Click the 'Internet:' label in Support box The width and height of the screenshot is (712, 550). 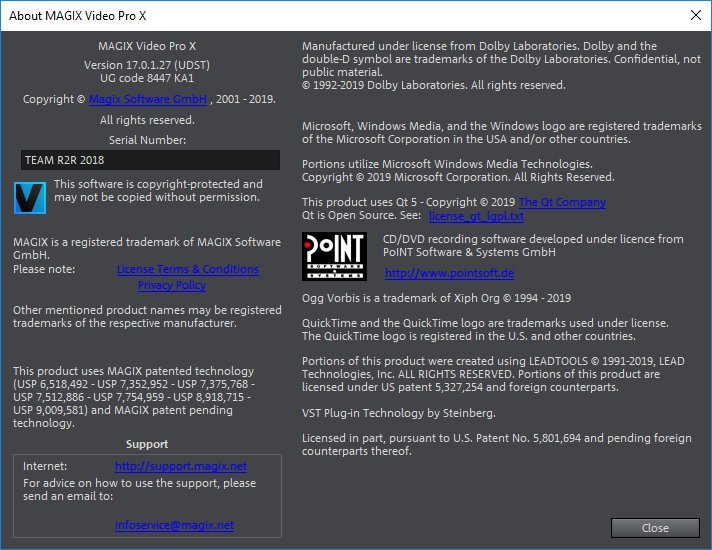pos(45,466)
